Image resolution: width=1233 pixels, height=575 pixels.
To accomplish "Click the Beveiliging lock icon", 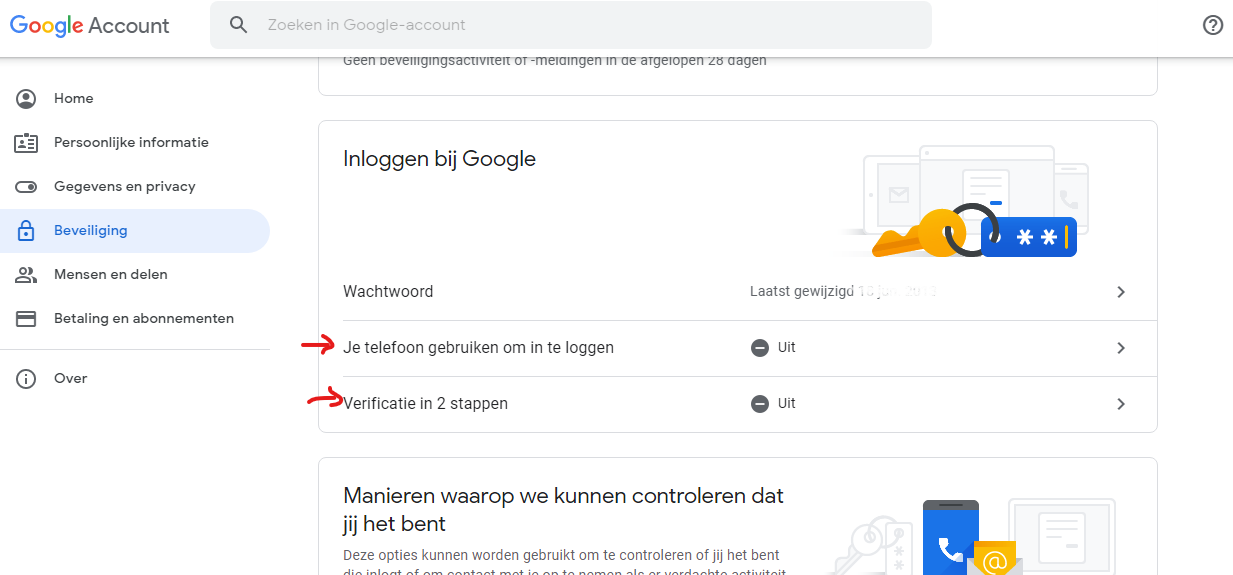I will click(x=26, y=231).
